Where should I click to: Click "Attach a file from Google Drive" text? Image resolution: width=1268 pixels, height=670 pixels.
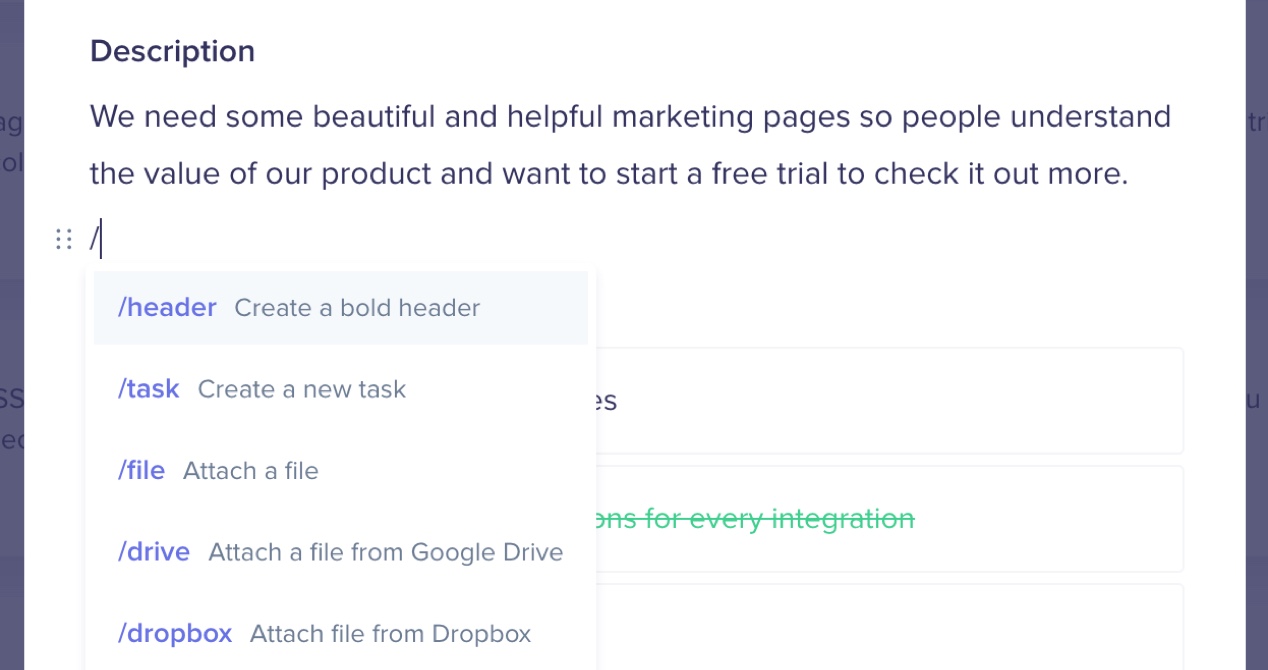coord(385,552)
